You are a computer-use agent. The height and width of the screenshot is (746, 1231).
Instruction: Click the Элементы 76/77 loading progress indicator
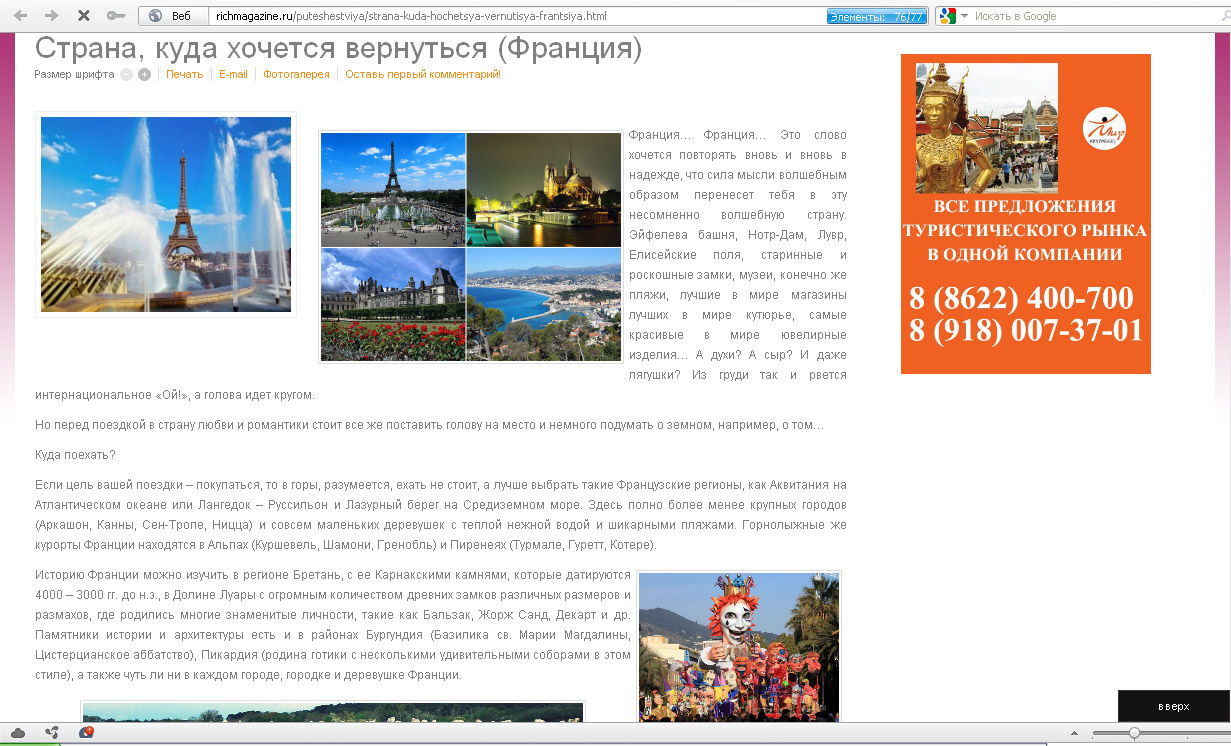click(x=876, y=17)
